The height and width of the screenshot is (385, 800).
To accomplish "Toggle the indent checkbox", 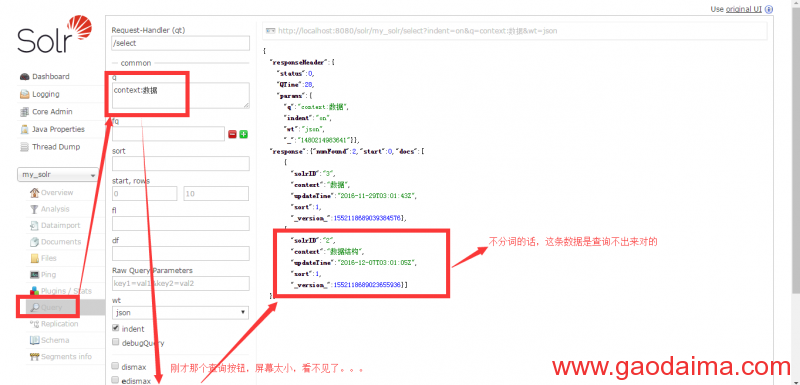I will point(115,328).
